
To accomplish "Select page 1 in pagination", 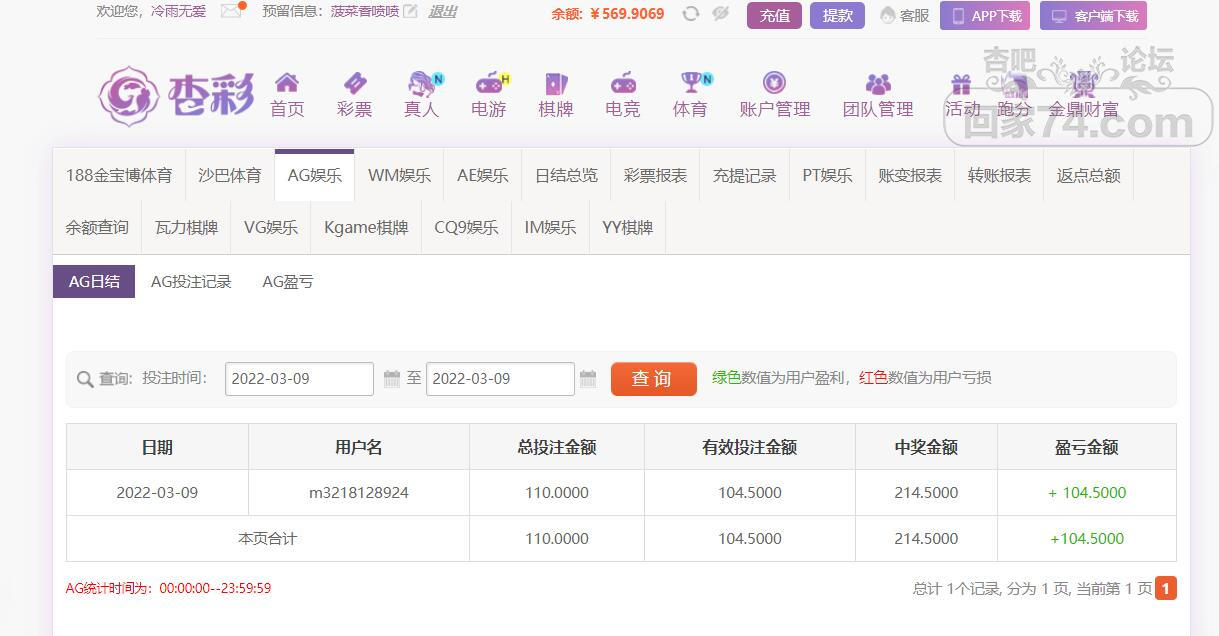I will point(1165,588).
